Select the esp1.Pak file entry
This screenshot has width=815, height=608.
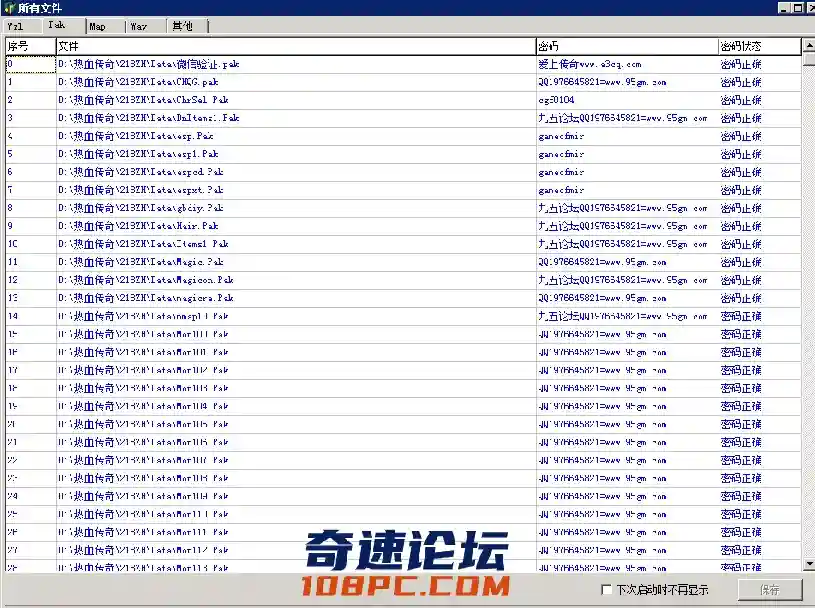pos(296,154)
